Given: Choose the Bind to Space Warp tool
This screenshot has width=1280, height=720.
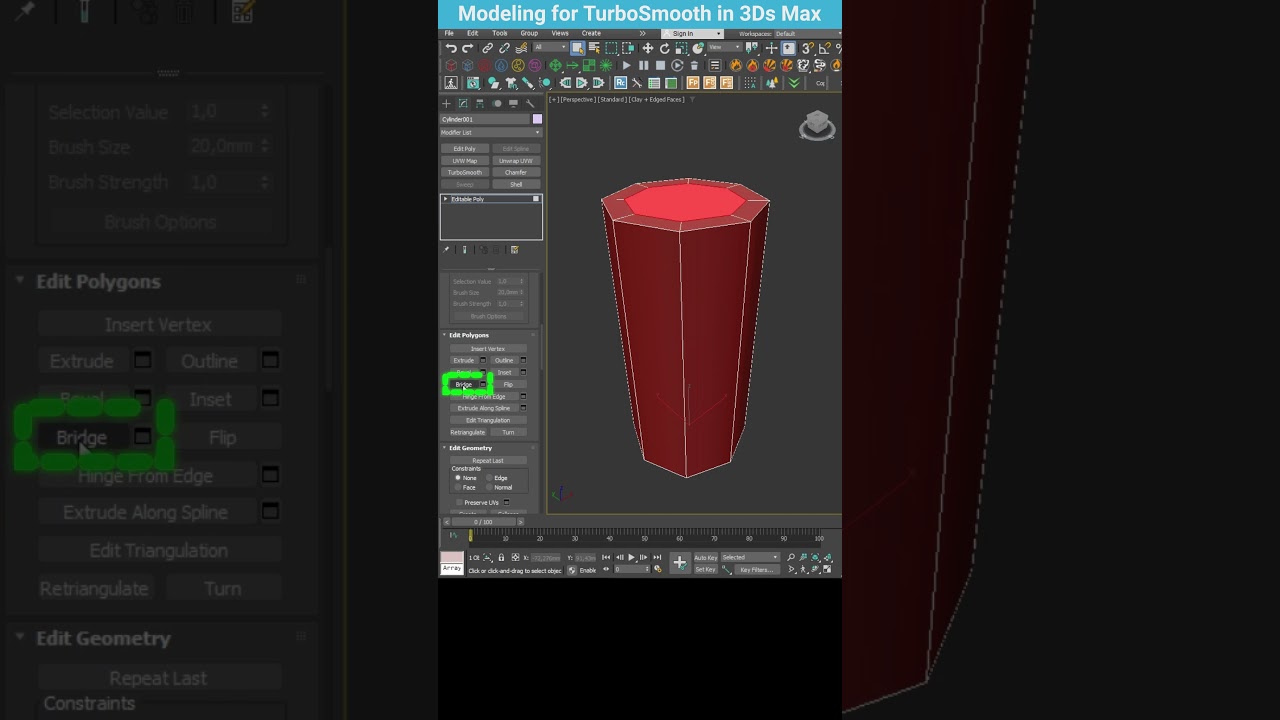Looking at the screenshot, I should click(x=521, y=48).
